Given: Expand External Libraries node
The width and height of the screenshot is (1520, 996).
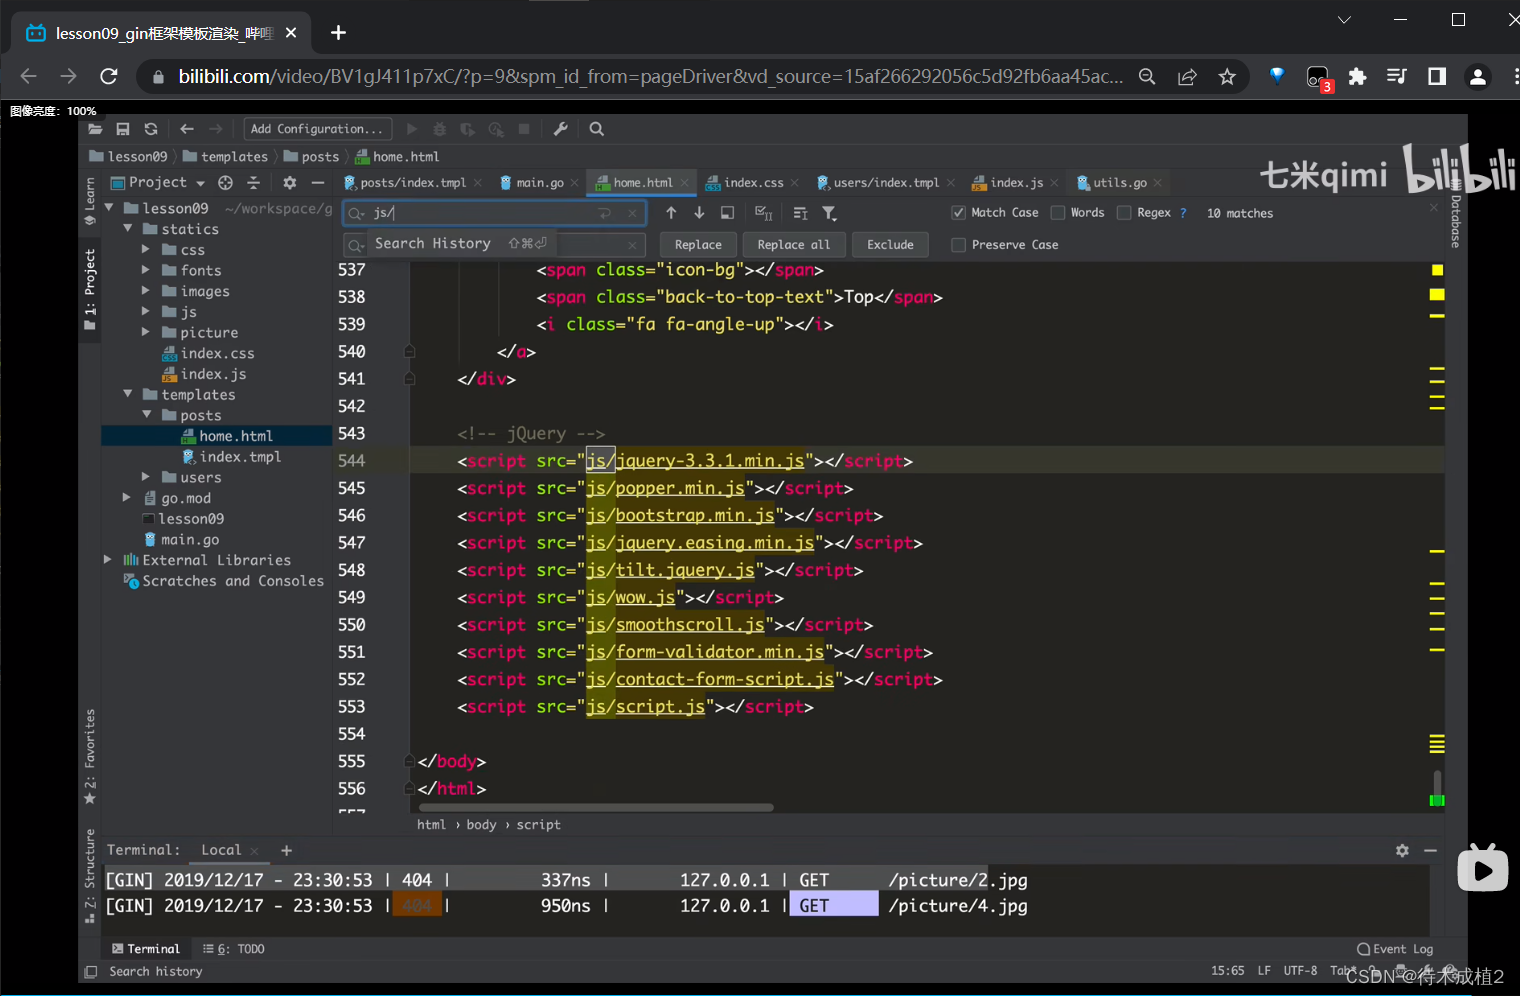Looking at the screenshot, I should (108, 560).
